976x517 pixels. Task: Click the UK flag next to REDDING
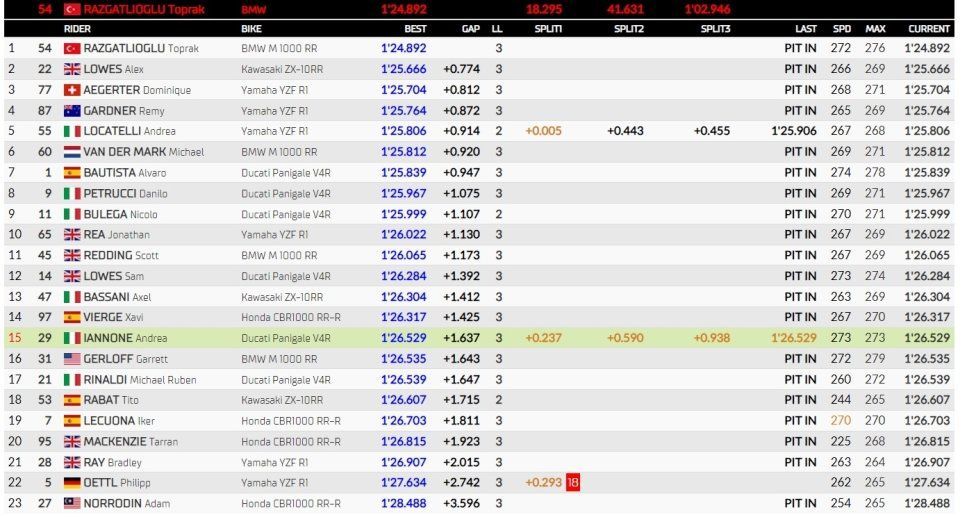tap(72, 255)
